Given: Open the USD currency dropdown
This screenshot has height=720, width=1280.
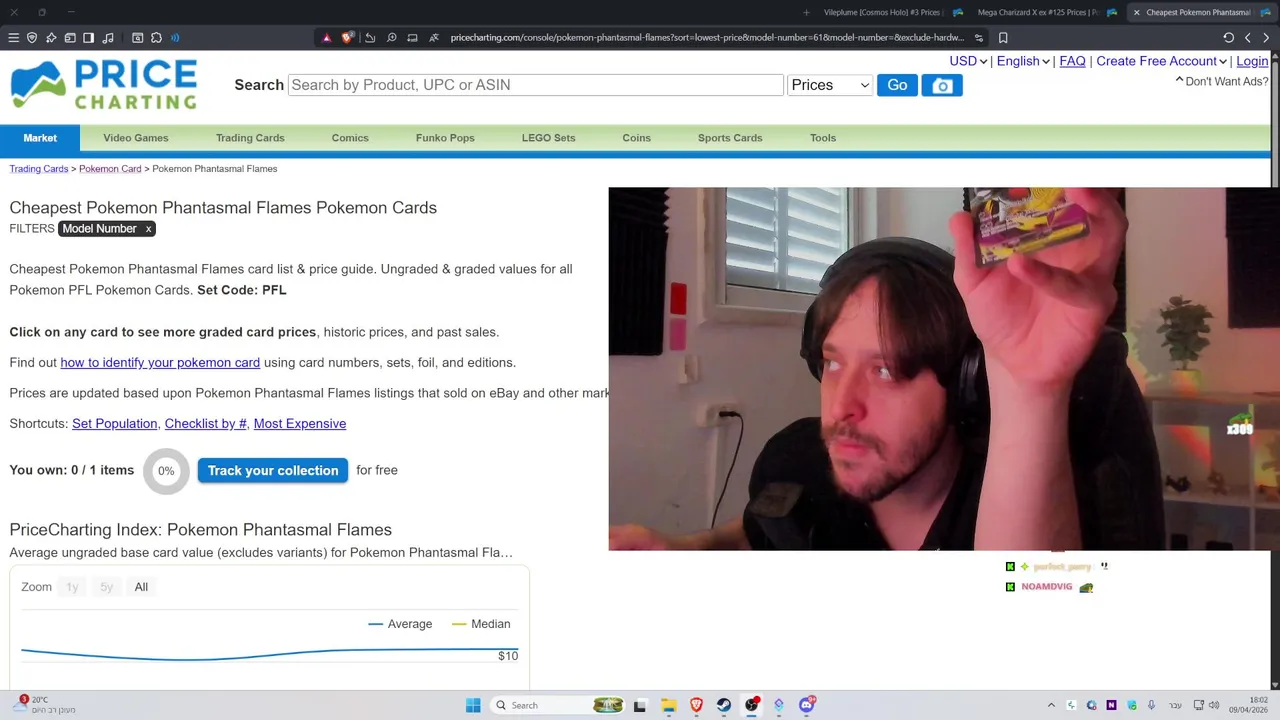Looking at the screenshot, I should click(x=968, y=61).
